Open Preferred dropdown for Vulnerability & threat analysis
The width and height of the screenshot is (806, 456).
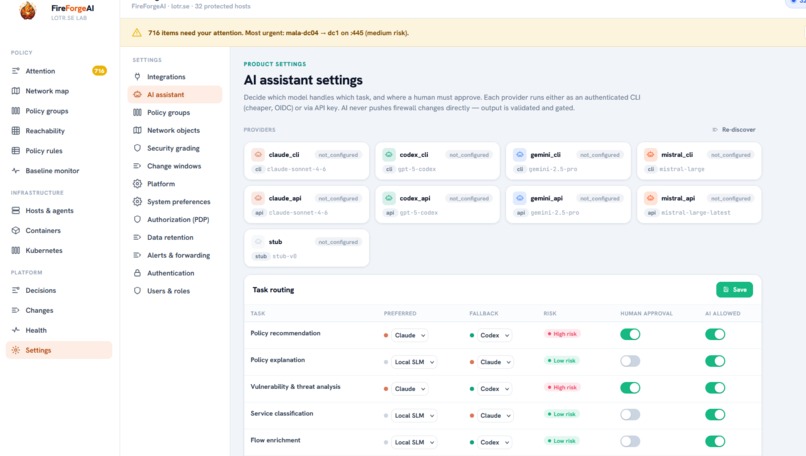click(410, 389)
